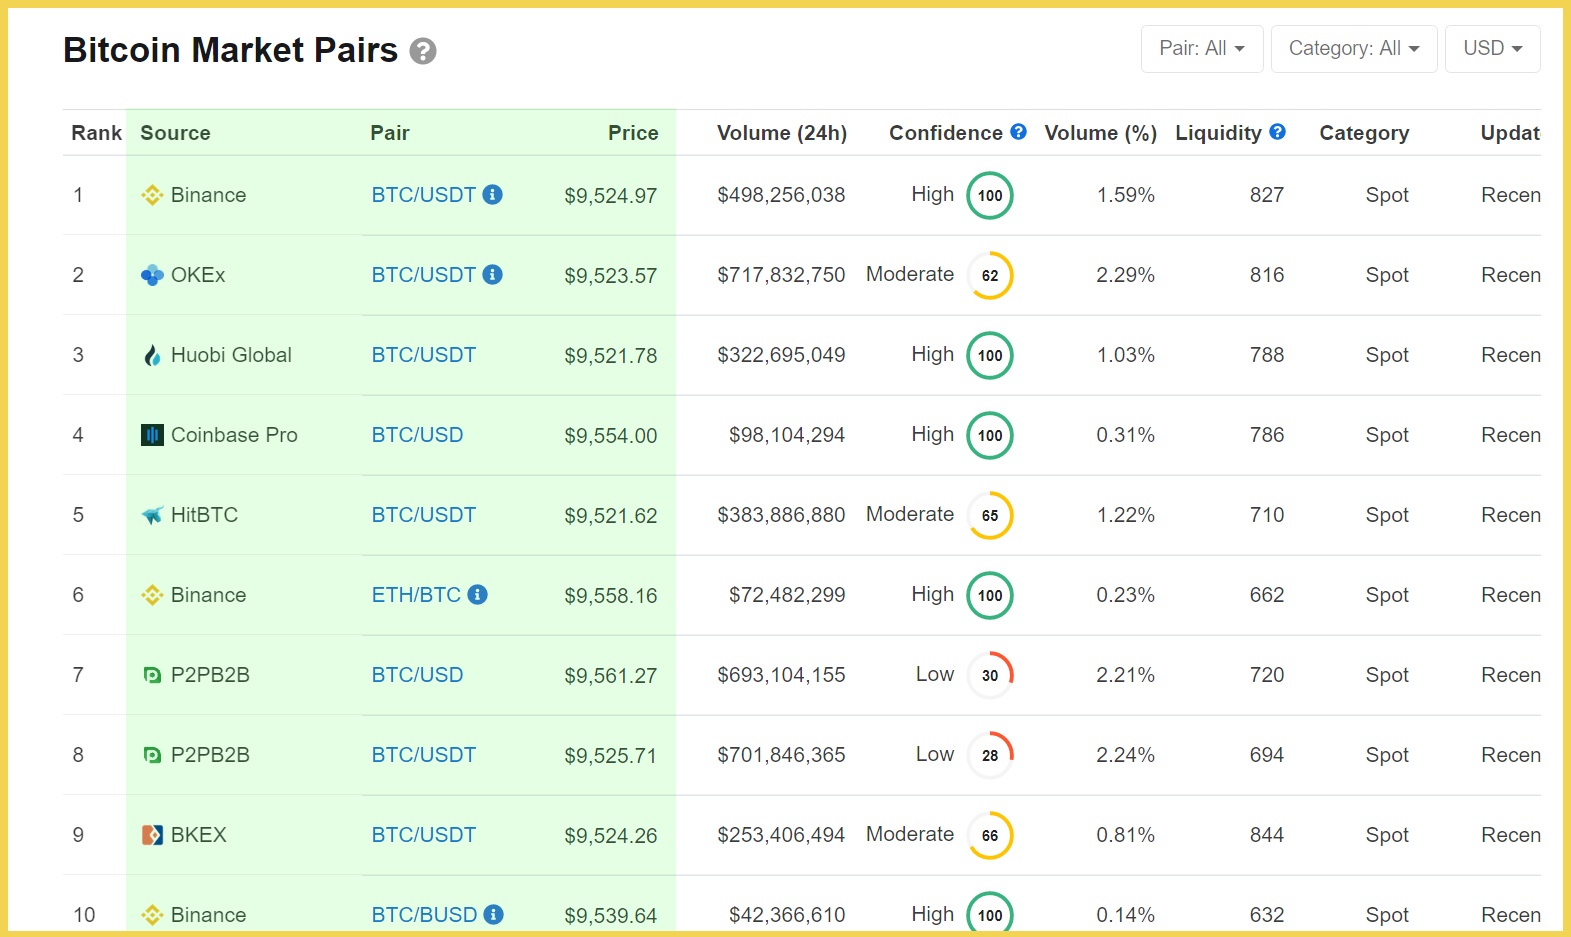The width and height of the screenshot is (1571, 937).
Task: Select the price $9,558.16
Action: tap(611, 596)
